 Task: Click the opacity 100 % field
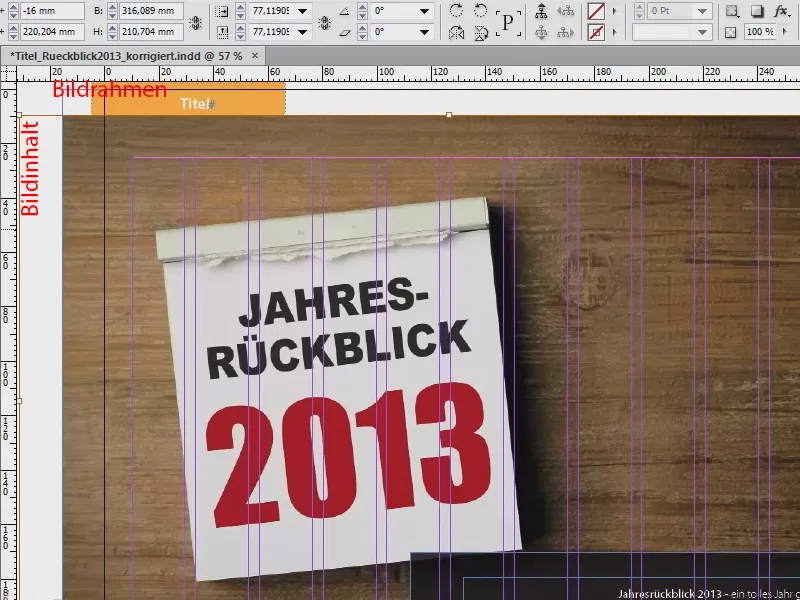point(761,32)
